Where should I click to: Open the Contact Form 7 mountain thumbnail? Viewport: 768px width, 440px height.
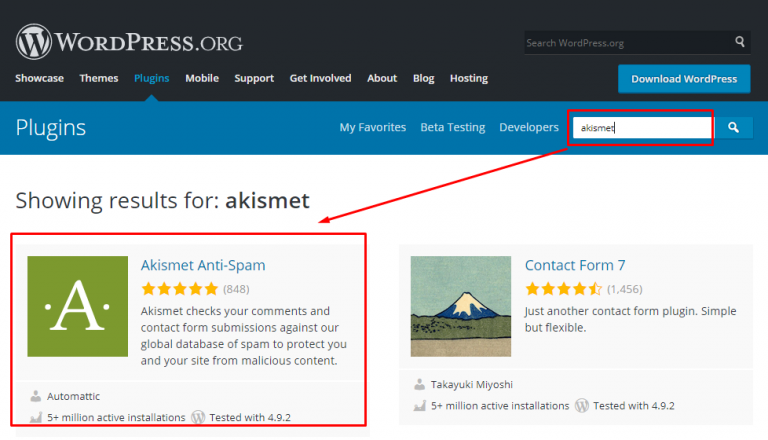pyautogui.click(x=460, y=306)
